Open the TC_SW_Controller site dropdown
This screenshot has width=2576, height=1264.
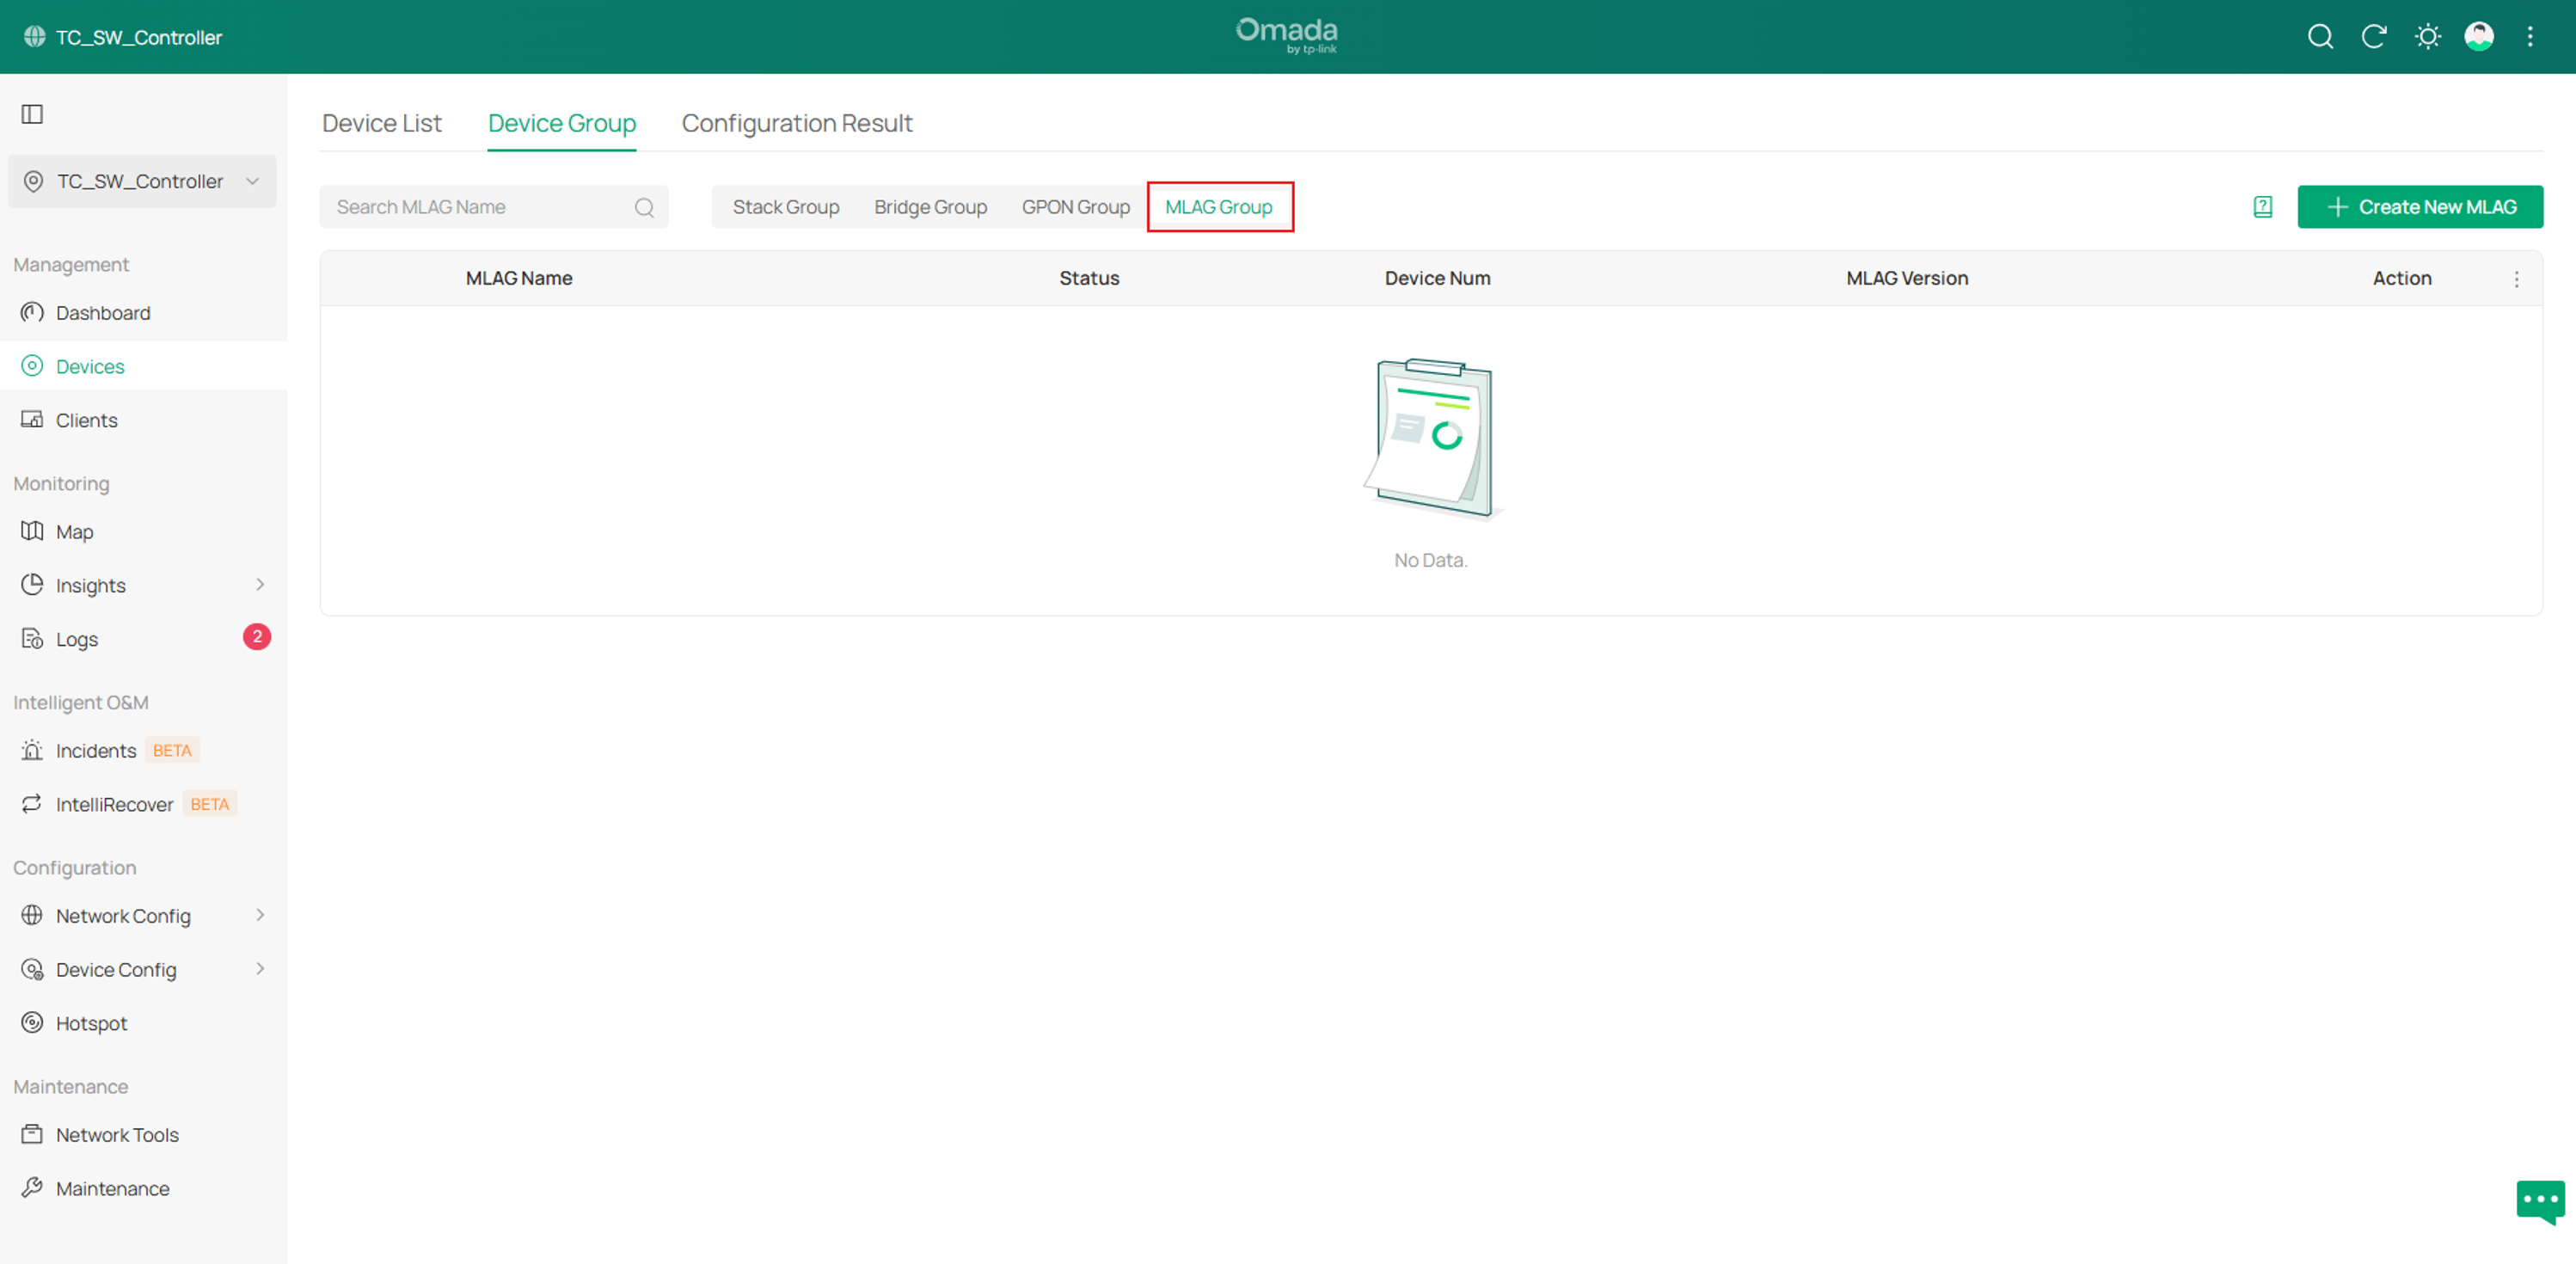[142, 181]
